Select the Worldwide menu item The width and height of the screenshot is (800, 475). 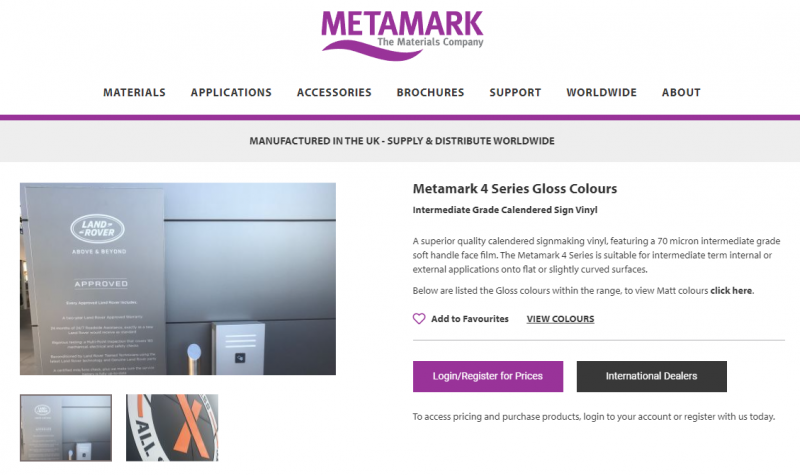point(602,92)
